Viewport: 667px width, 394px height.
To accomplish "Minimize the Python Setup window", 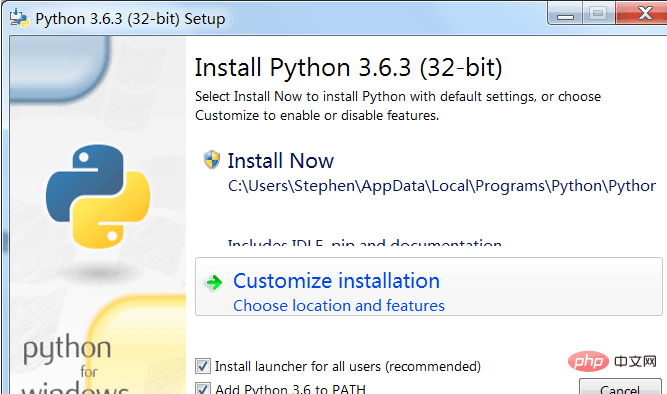I will [x=565, y=14].
